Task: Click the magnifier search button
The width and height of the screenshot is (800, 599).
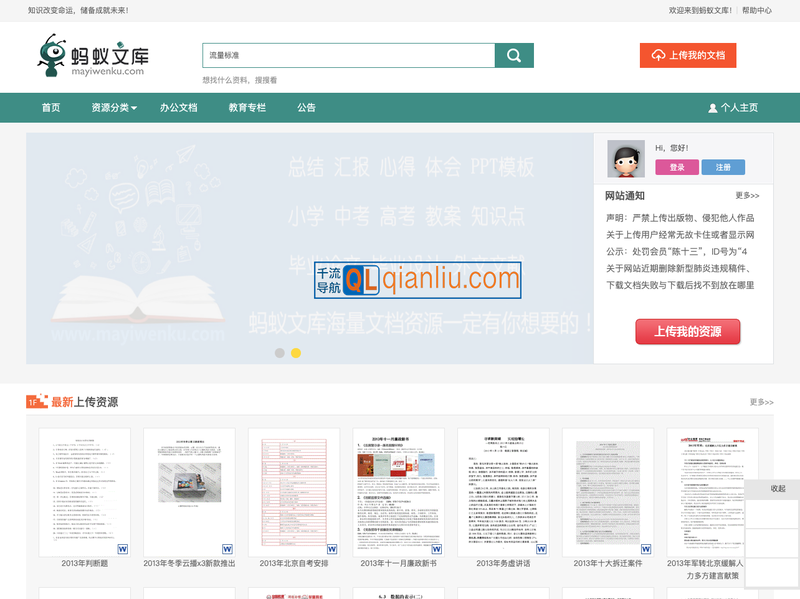Action: click(x=514, y=56)
